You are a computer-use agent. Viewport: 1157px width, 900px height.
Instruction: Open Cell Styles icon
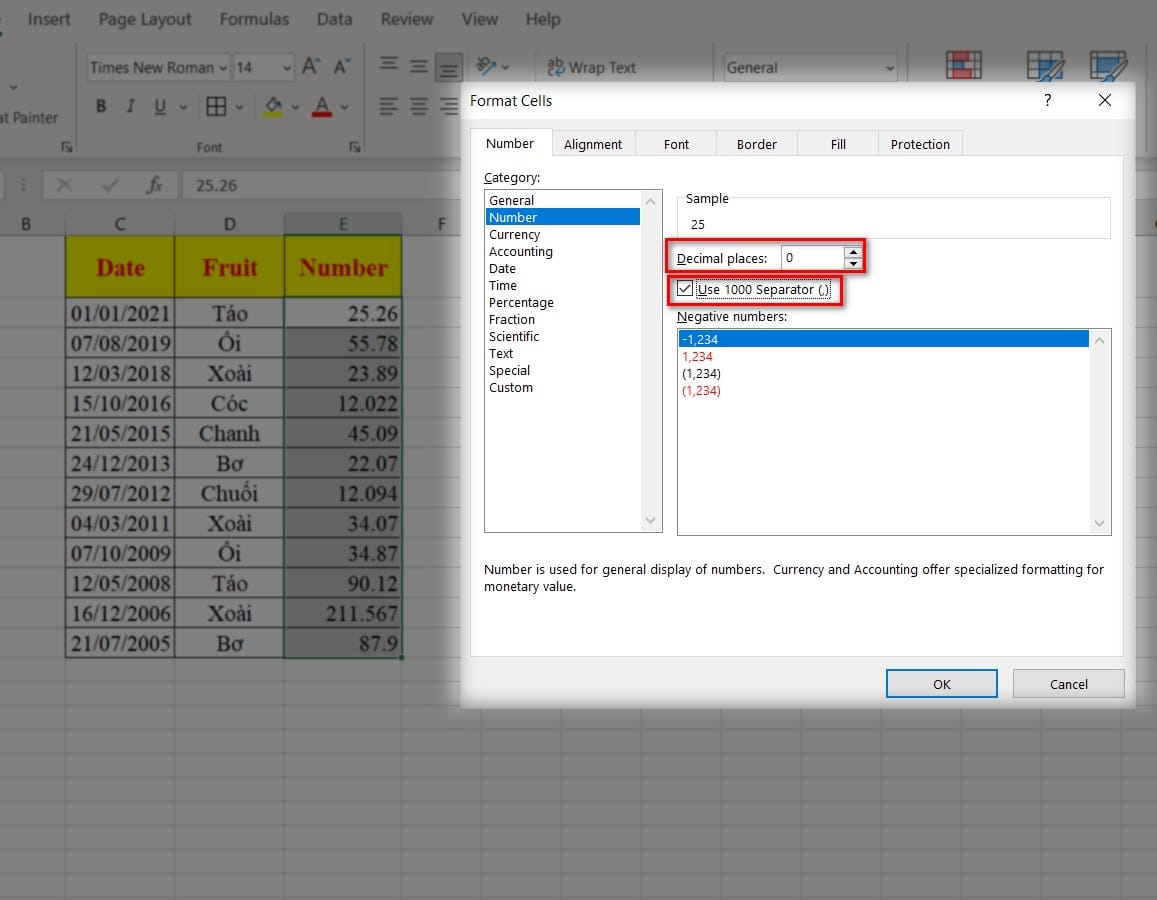1108,65
